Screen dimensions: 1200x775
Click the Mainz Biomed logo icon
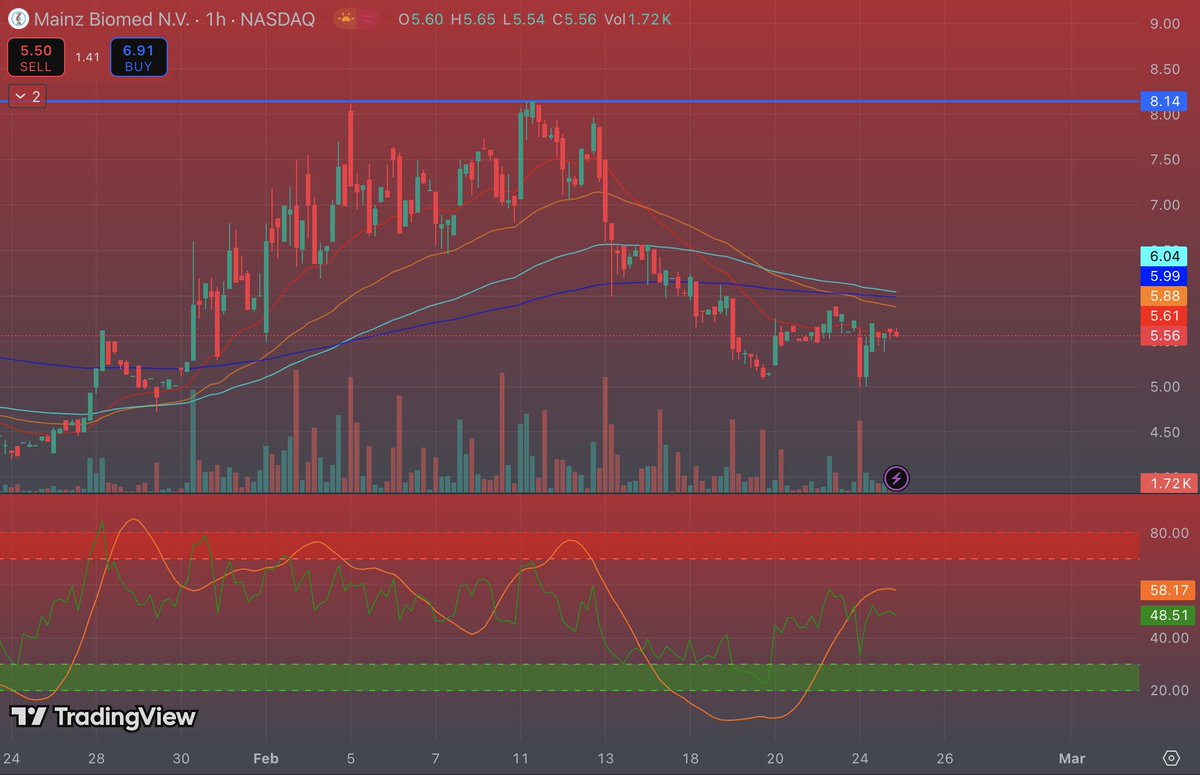[x=18, y=19]
